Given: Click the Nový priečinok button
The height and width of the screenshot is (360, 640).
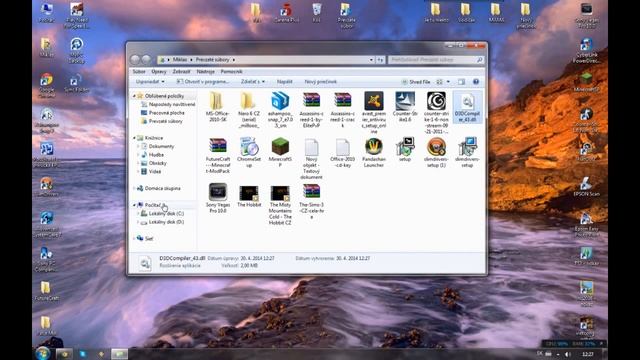Looking at the screenshot, I should [321, 82].
